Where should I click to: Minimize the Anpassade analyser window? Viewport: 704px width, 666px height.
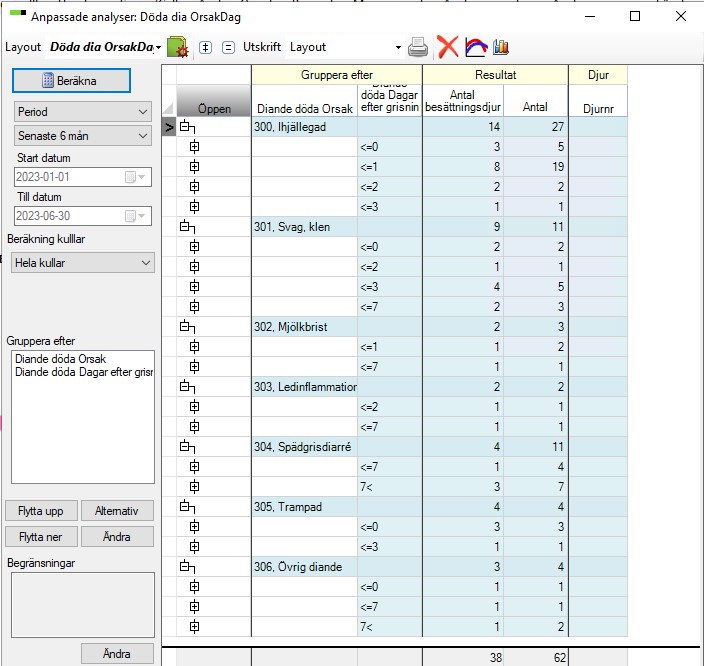coord(590,17)
